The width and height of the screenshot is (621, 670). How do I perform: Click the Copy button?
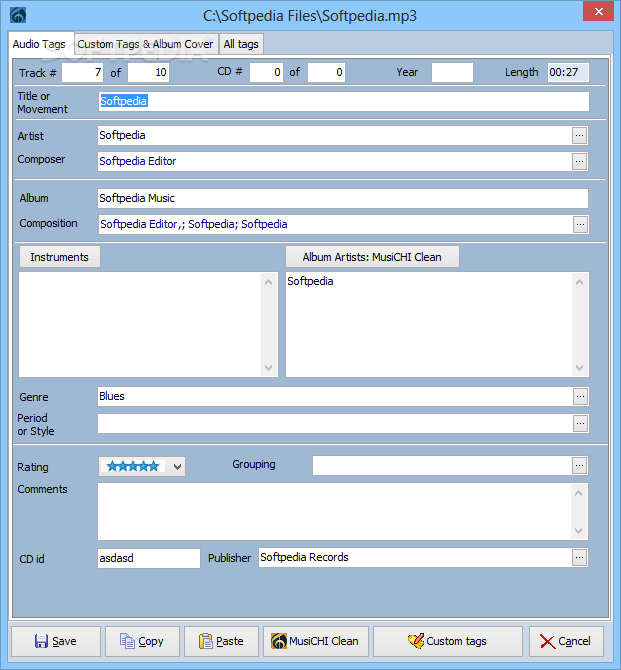pos(142,641)
